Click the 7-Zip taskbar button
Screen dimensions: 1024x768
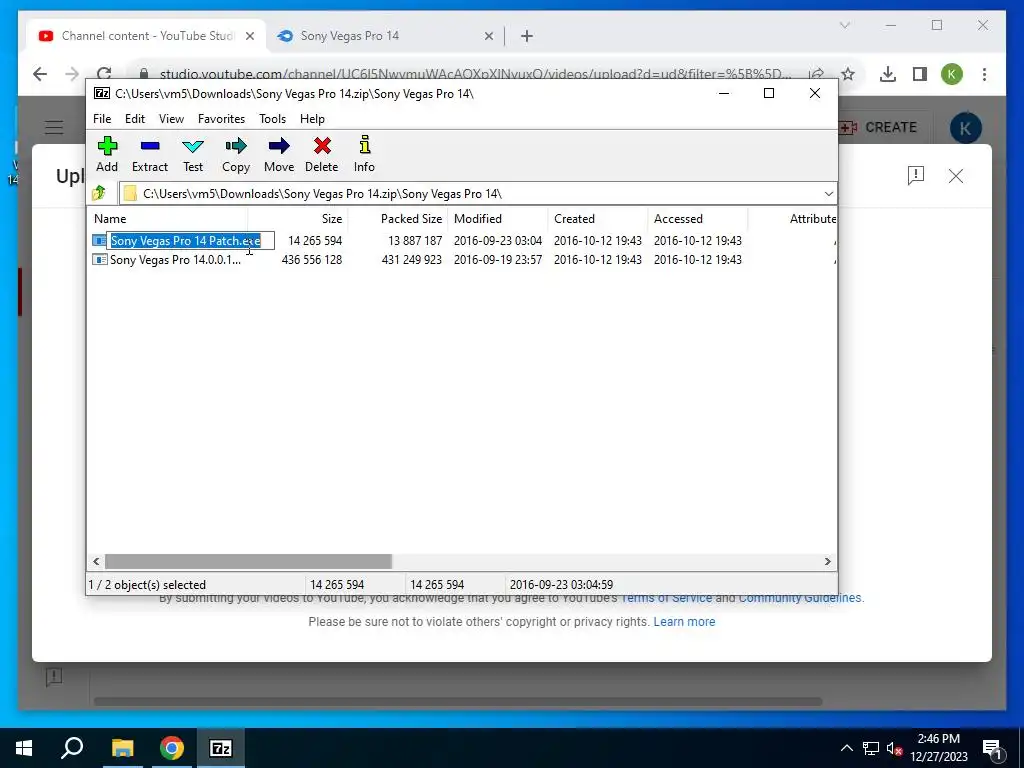coord(221,748)
